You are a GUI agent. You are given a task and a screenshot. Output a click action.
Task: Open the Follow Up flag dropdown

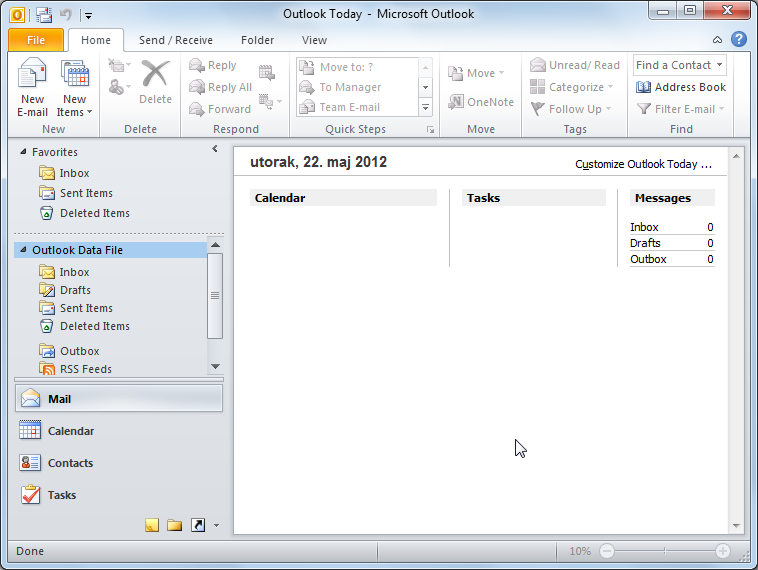click(571, 109)
